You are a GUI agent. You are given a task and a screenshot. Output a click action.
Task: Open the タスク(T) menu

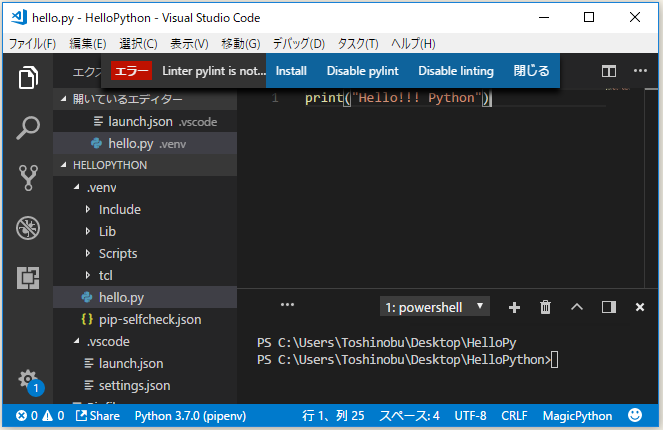click(x=358, y=43)
